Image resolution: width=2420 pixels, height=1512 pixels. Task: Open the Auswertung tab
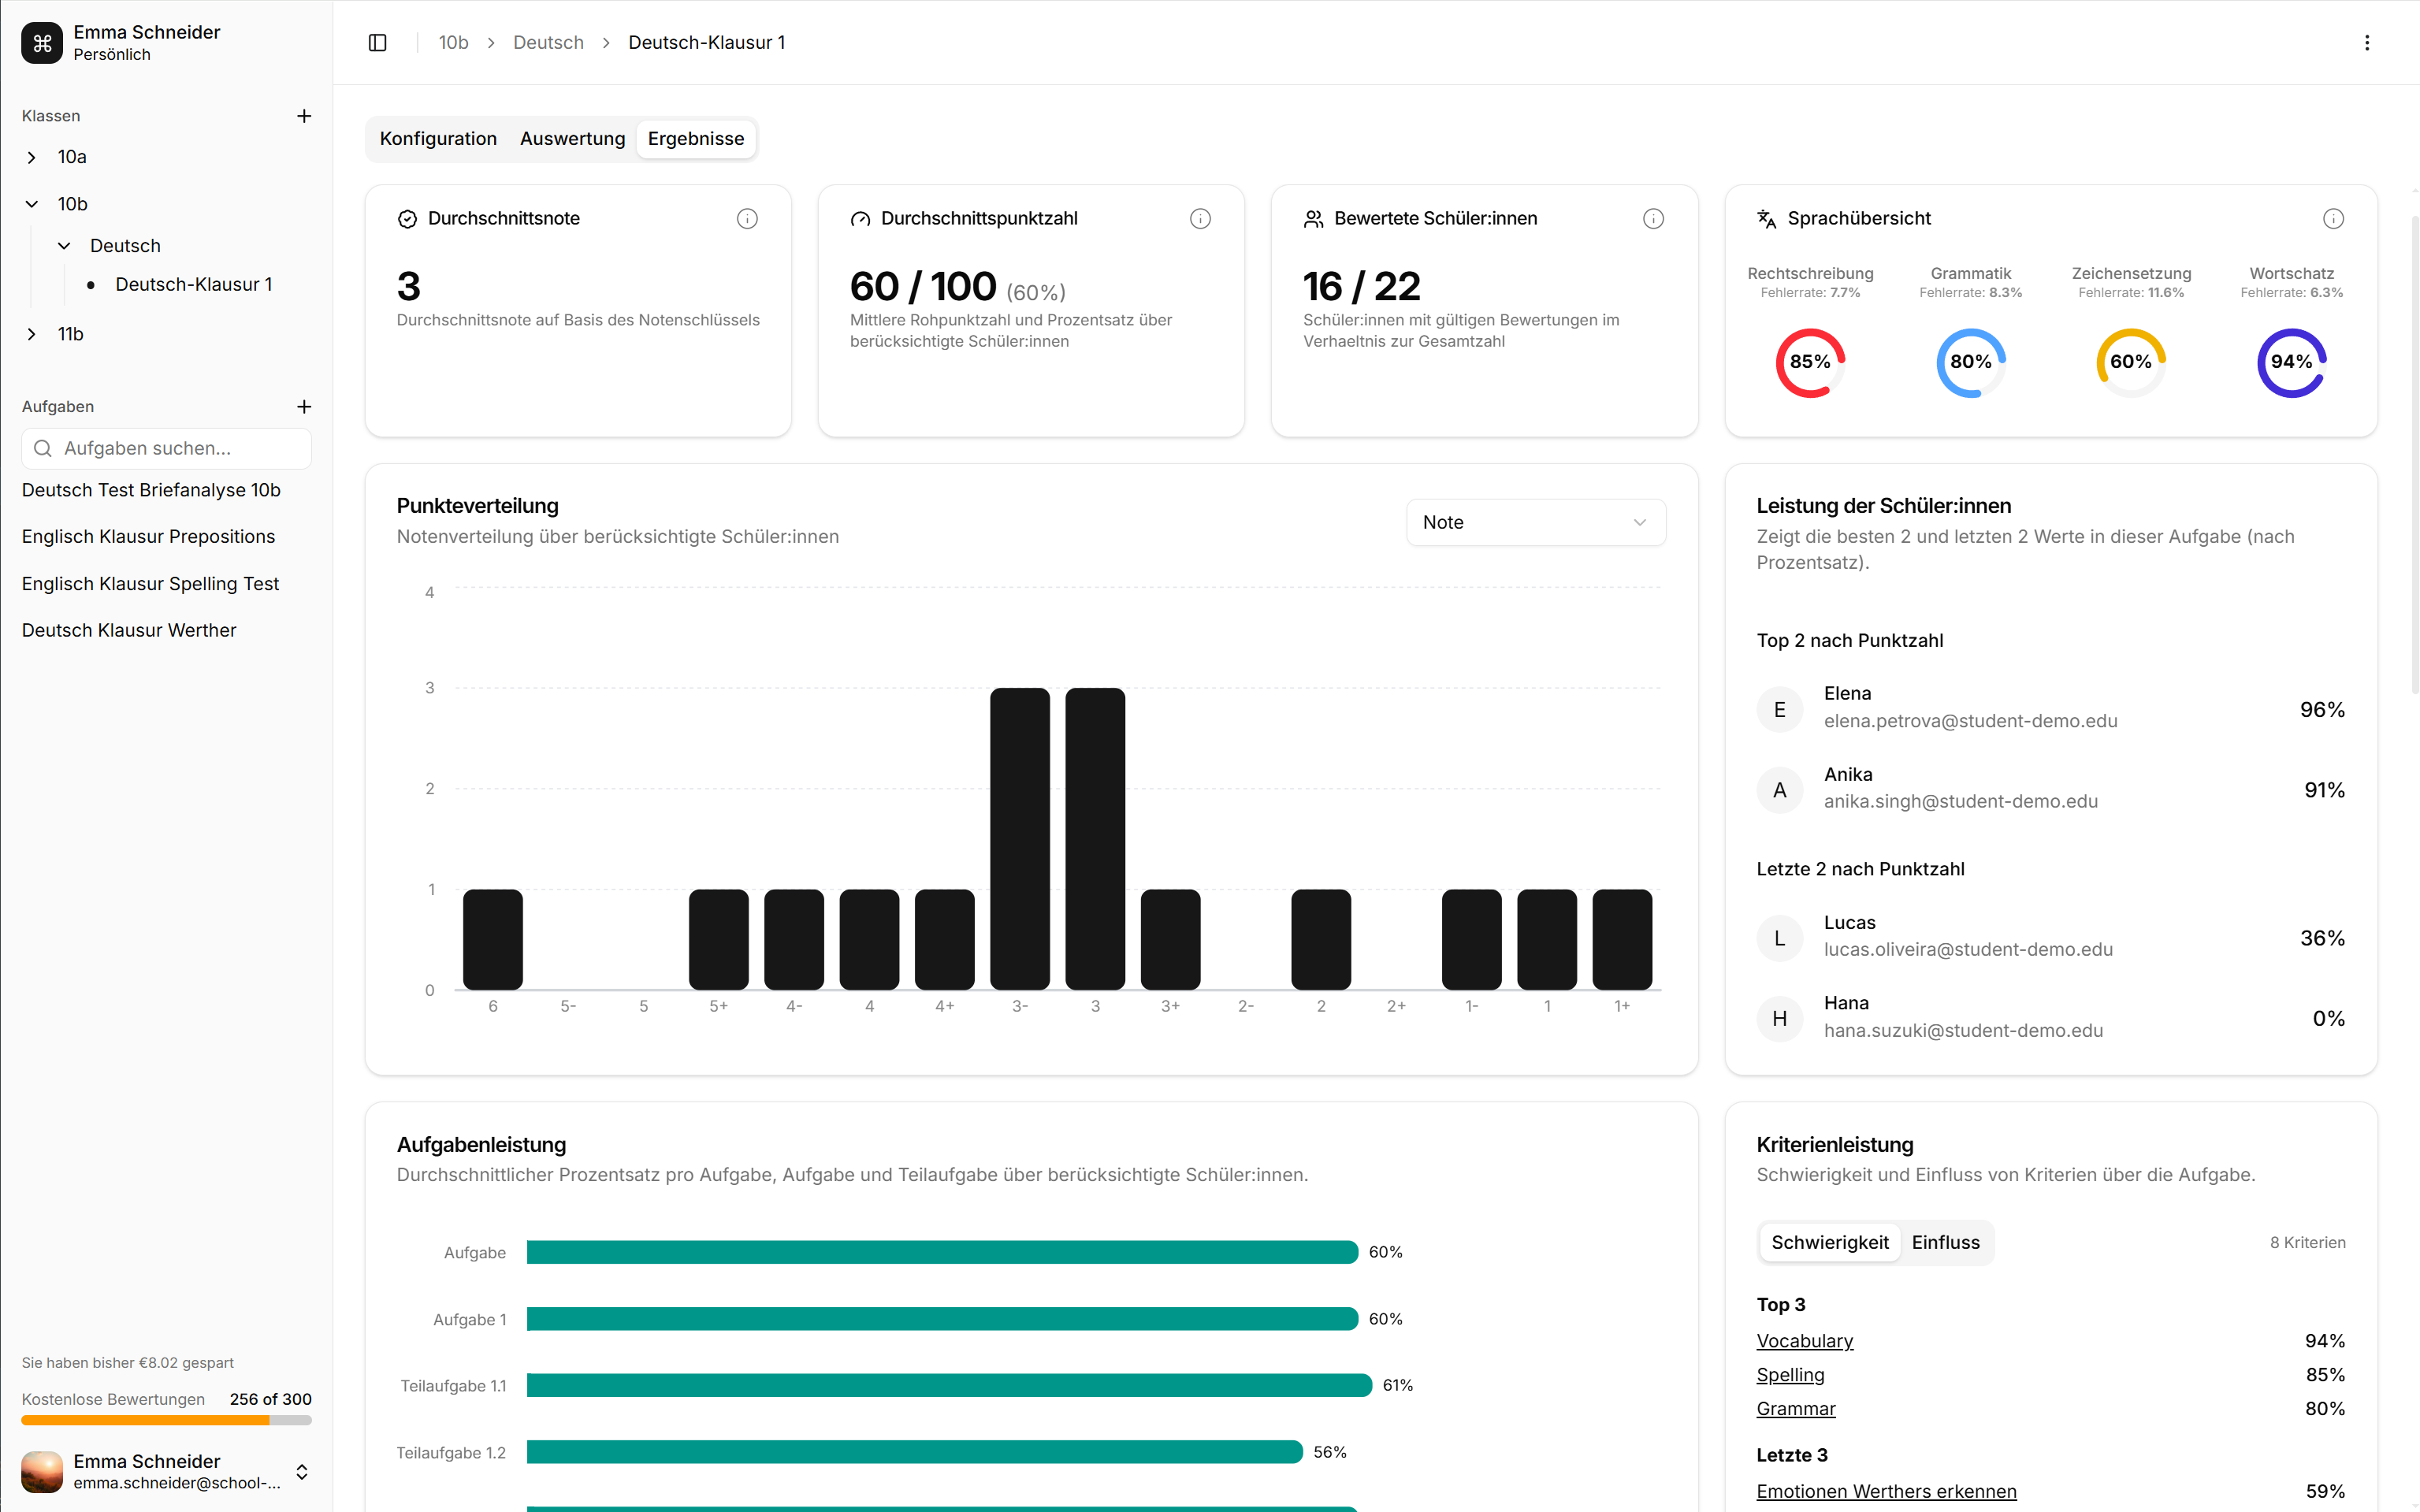pyautogui.click(x=571, y=139)
